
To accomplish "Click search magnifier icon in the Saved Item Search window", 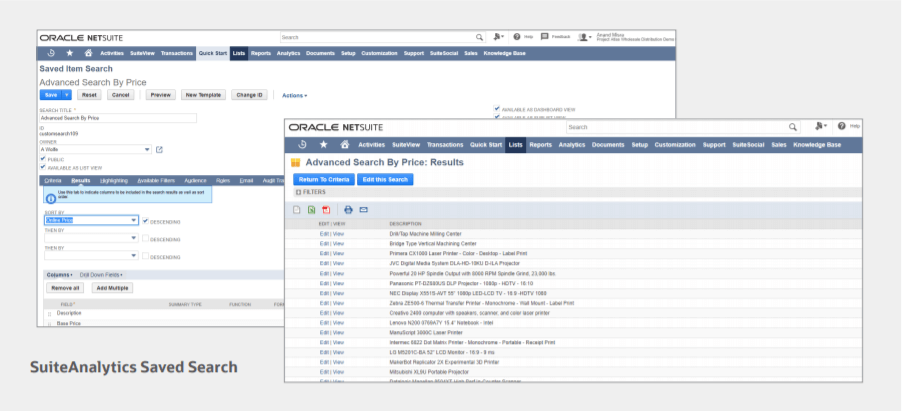I will tap(479, 37).
